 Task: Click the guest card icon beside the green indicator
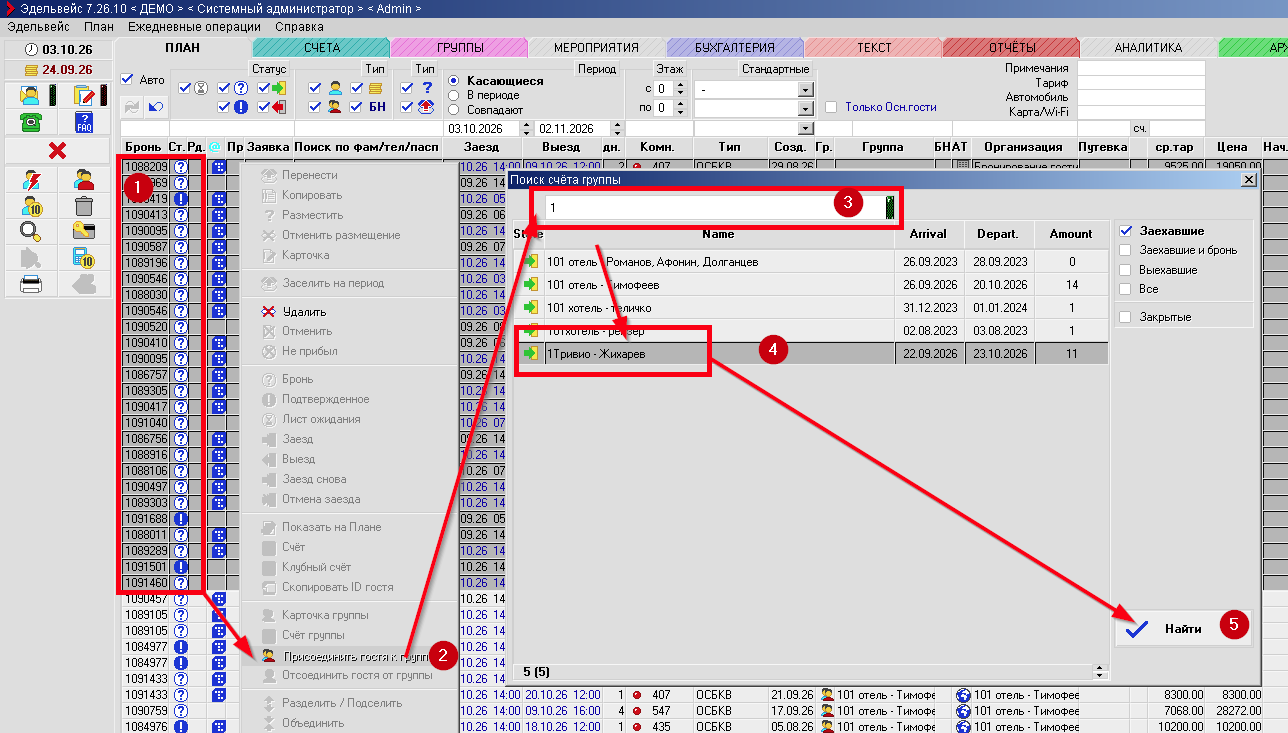[x=31, y=96]
